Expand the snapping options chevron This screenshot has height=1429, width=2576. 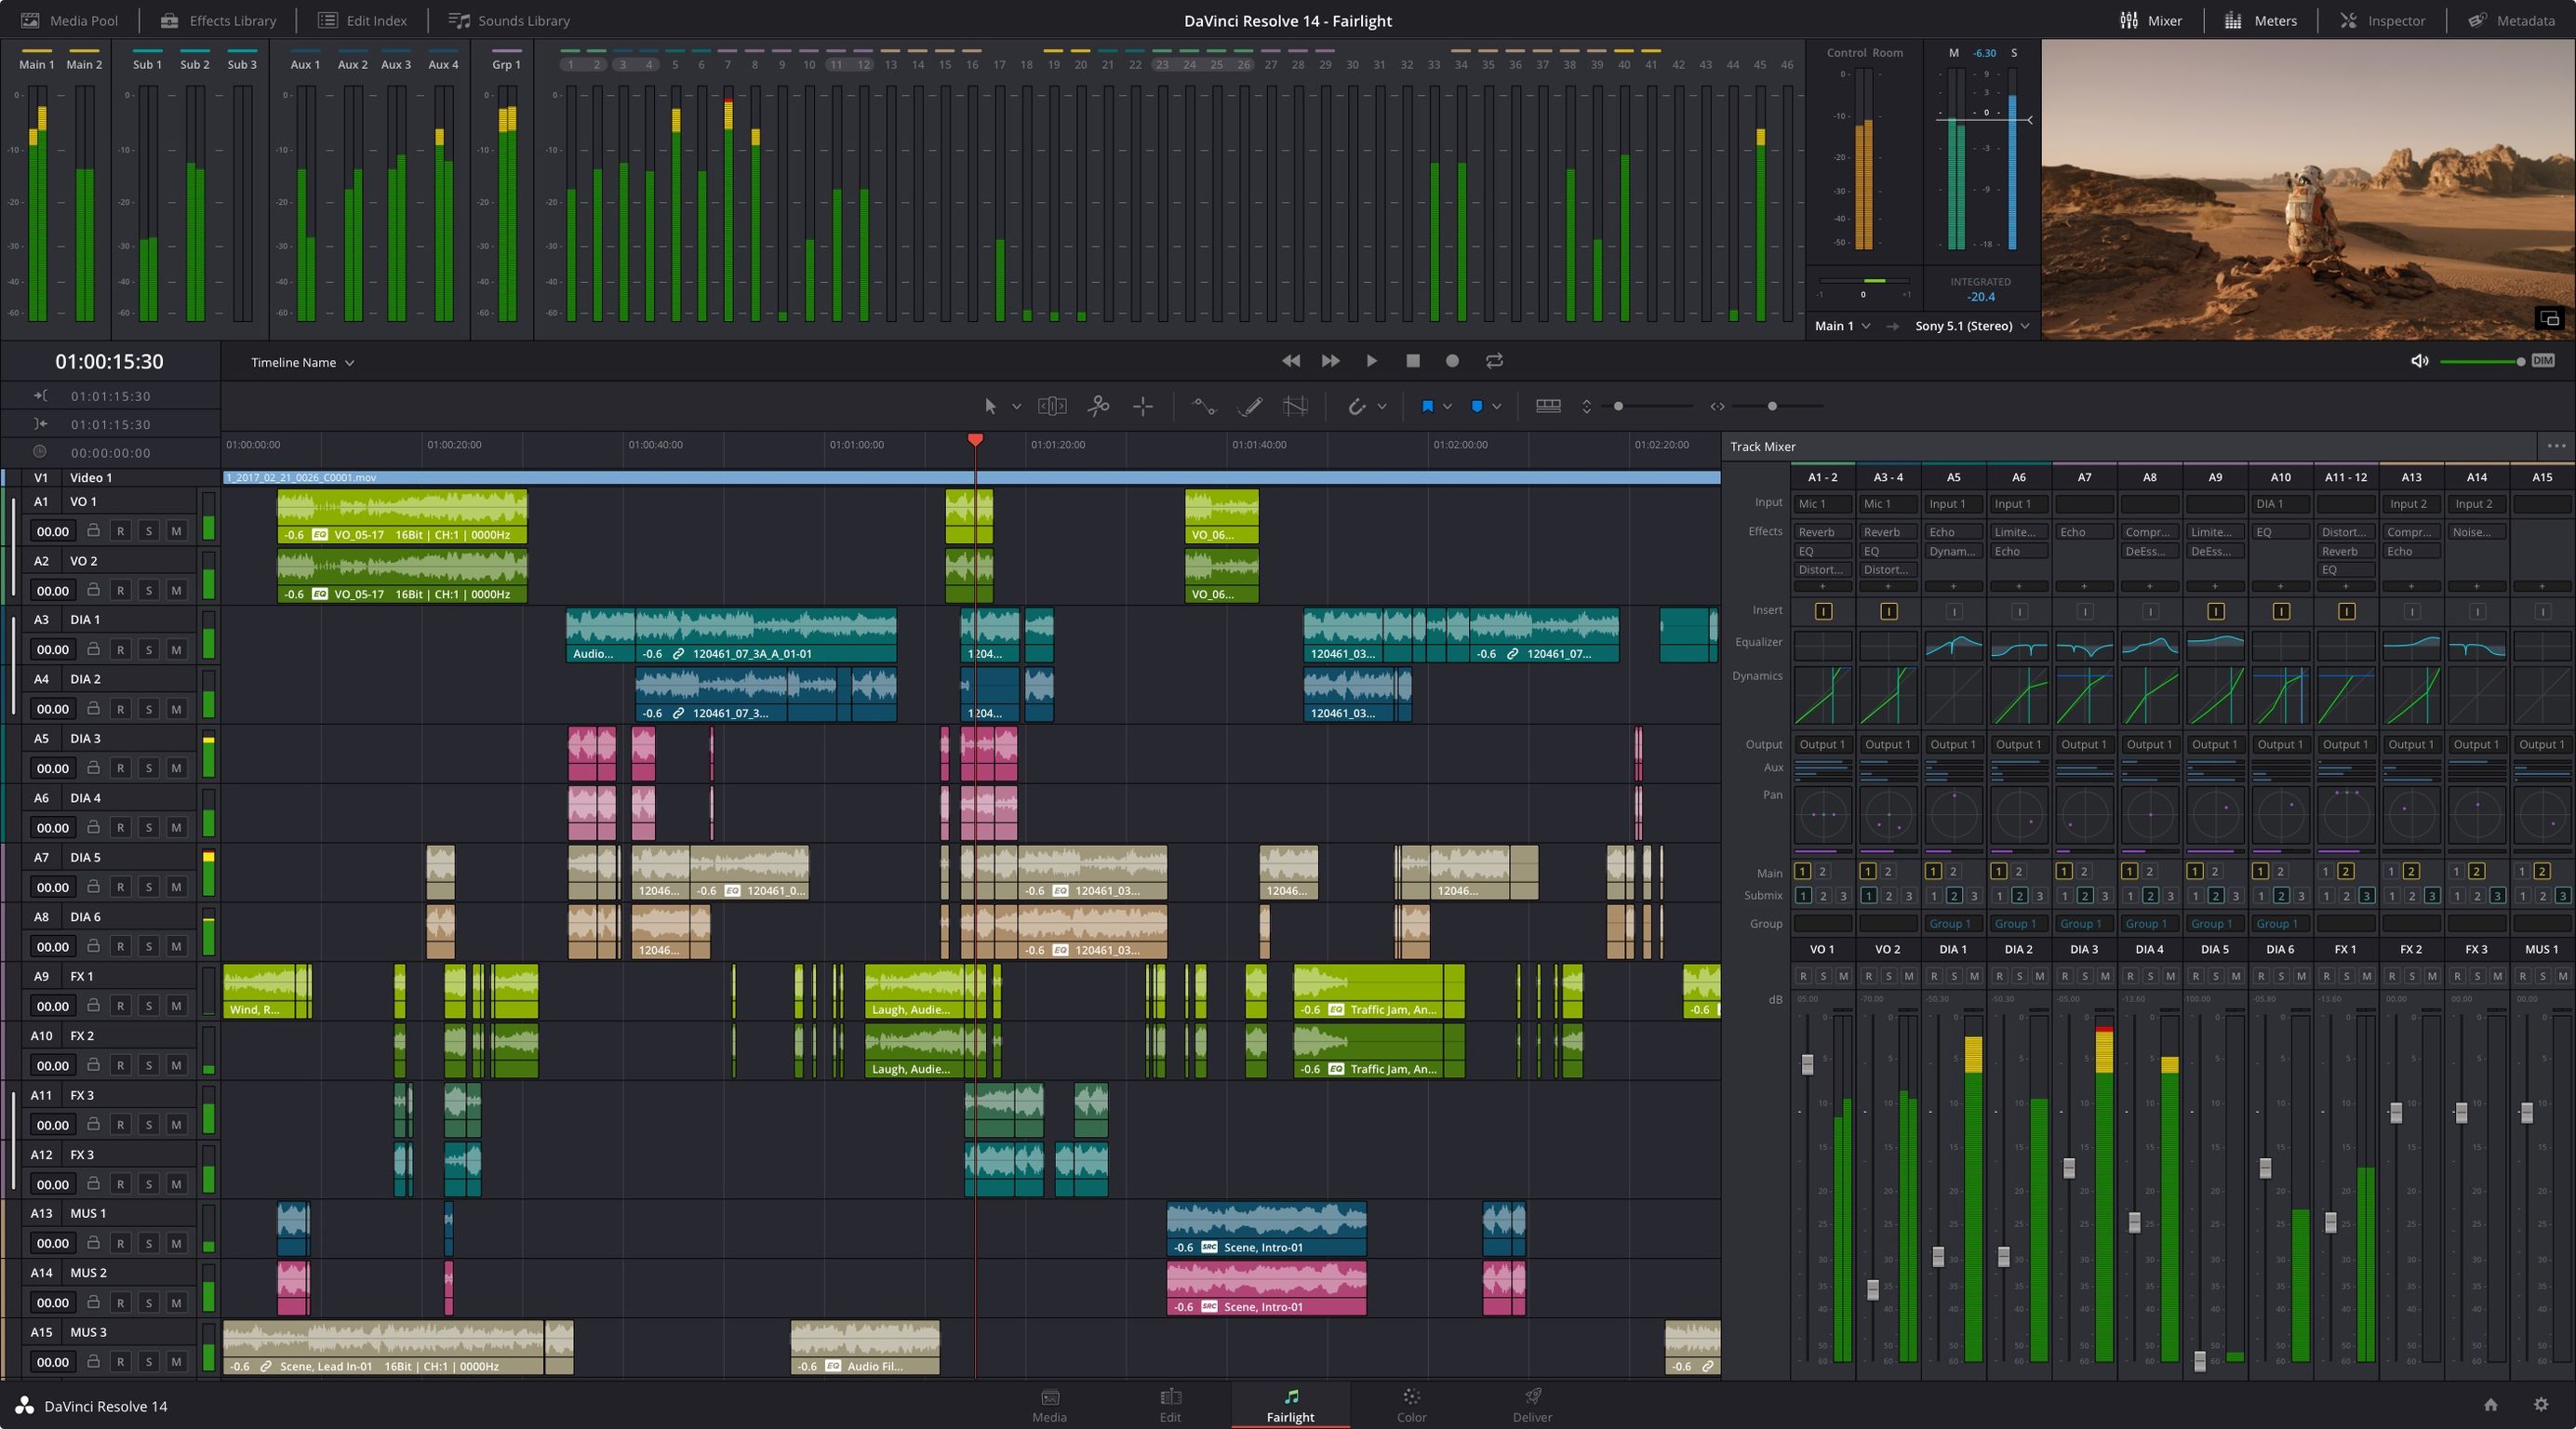tap(1382, 406)
